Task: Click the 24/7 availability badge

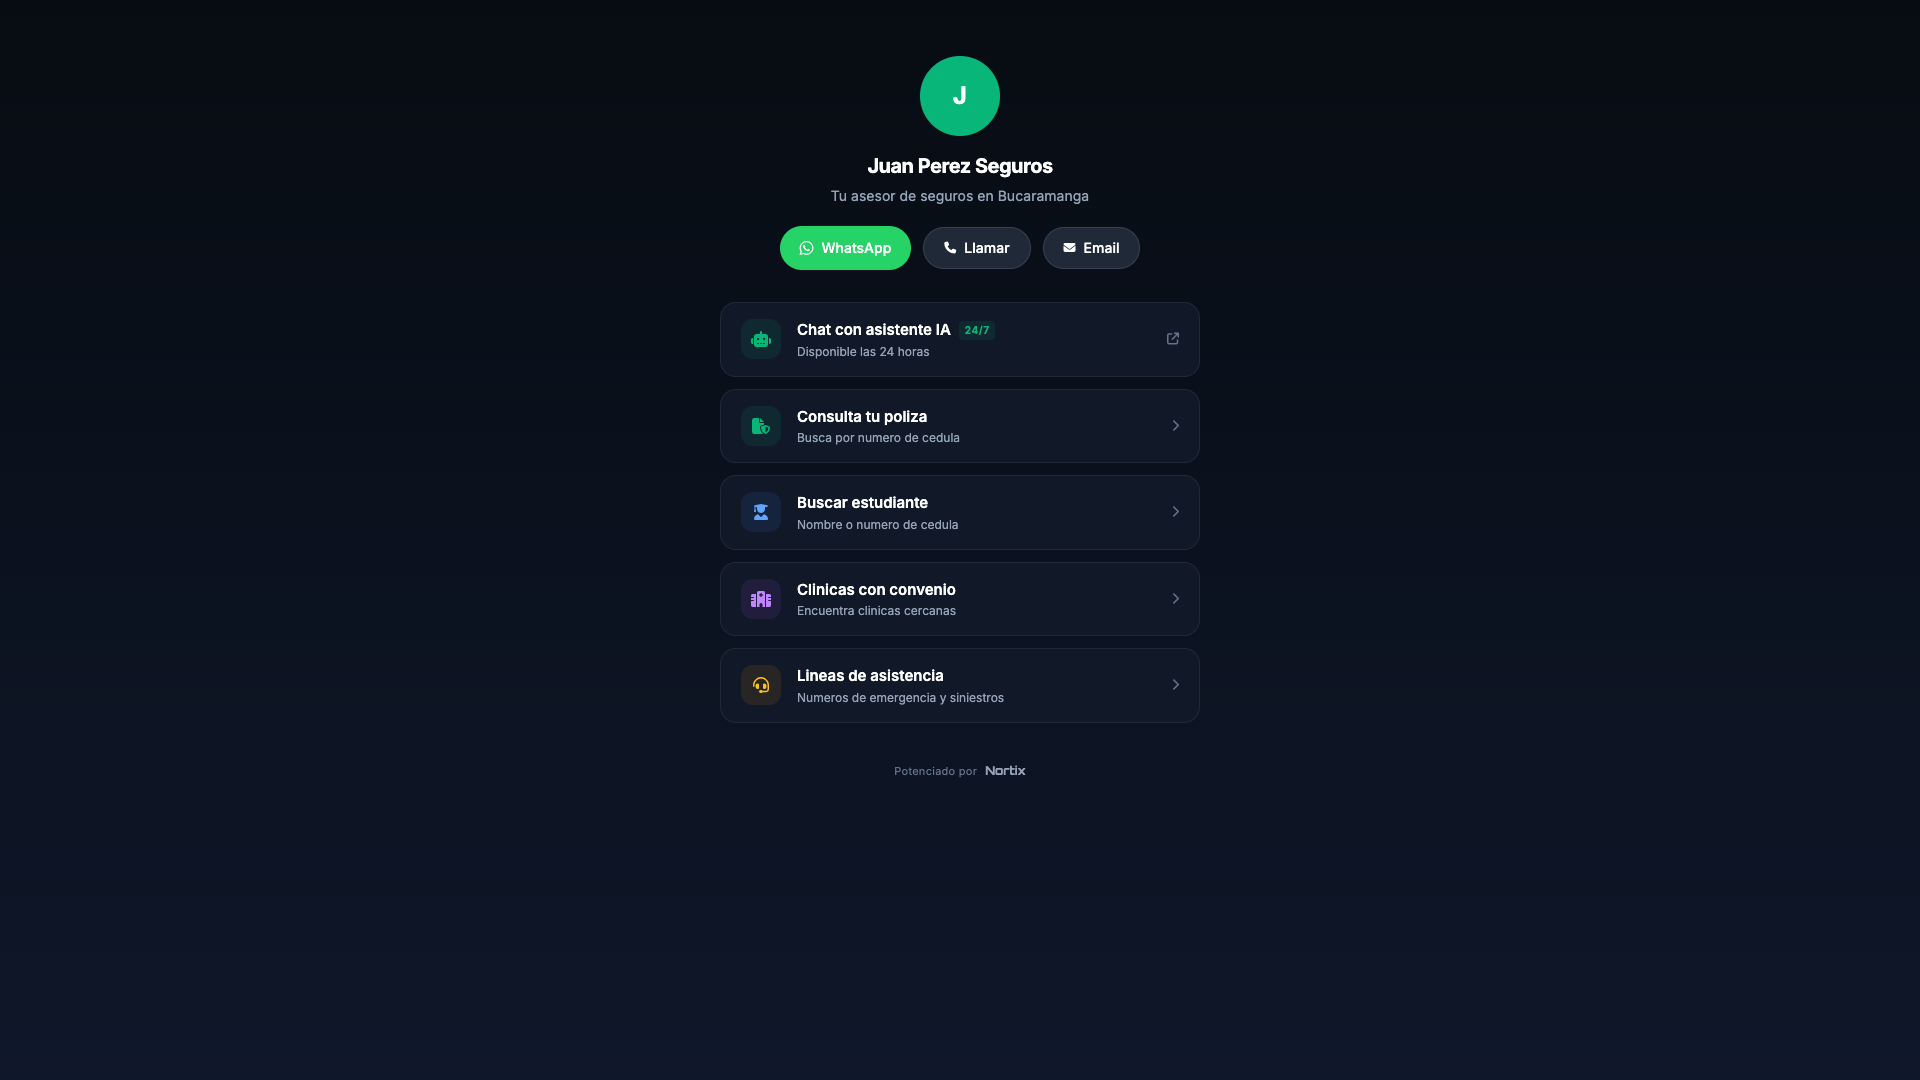Action: [x=976, y=329]
